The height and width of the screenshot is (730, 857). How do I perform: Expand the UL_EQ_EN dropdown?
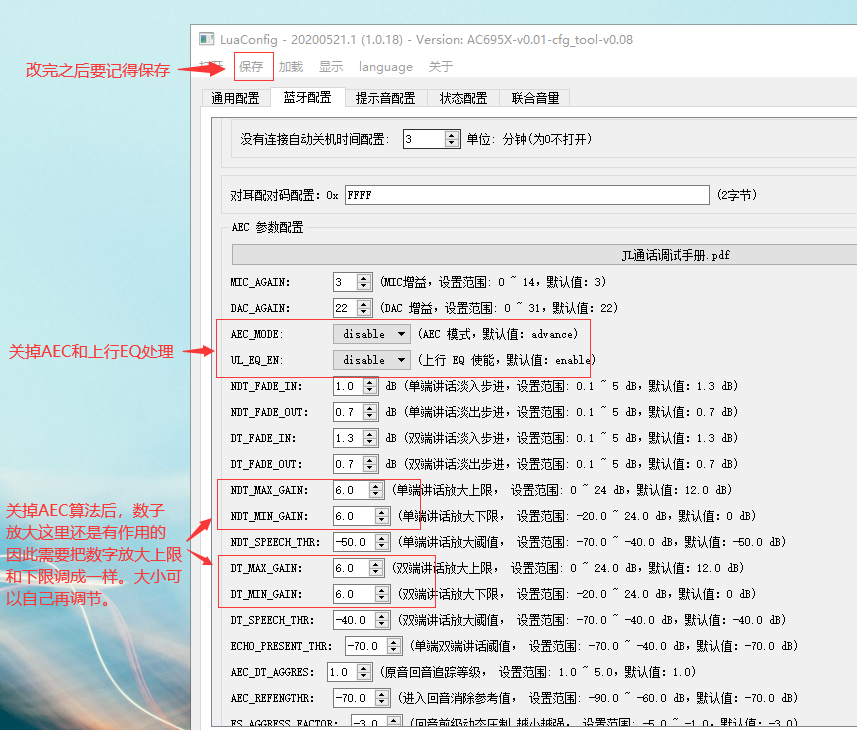pyautogui.click(x=372, y=360)
